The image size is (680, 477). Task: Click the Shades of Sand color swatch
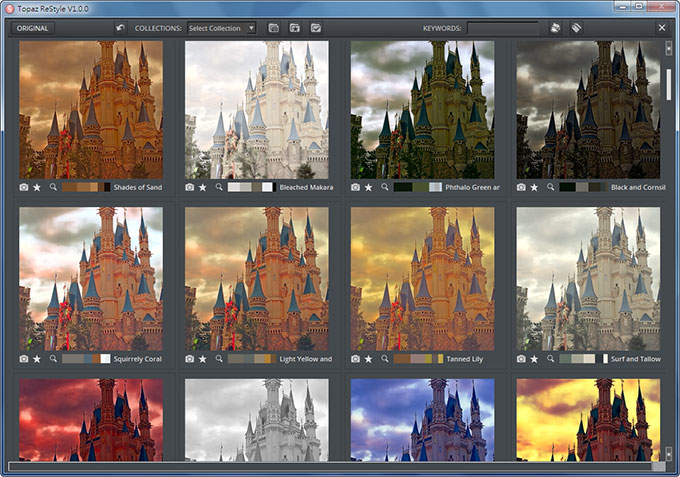pos(86,187)
